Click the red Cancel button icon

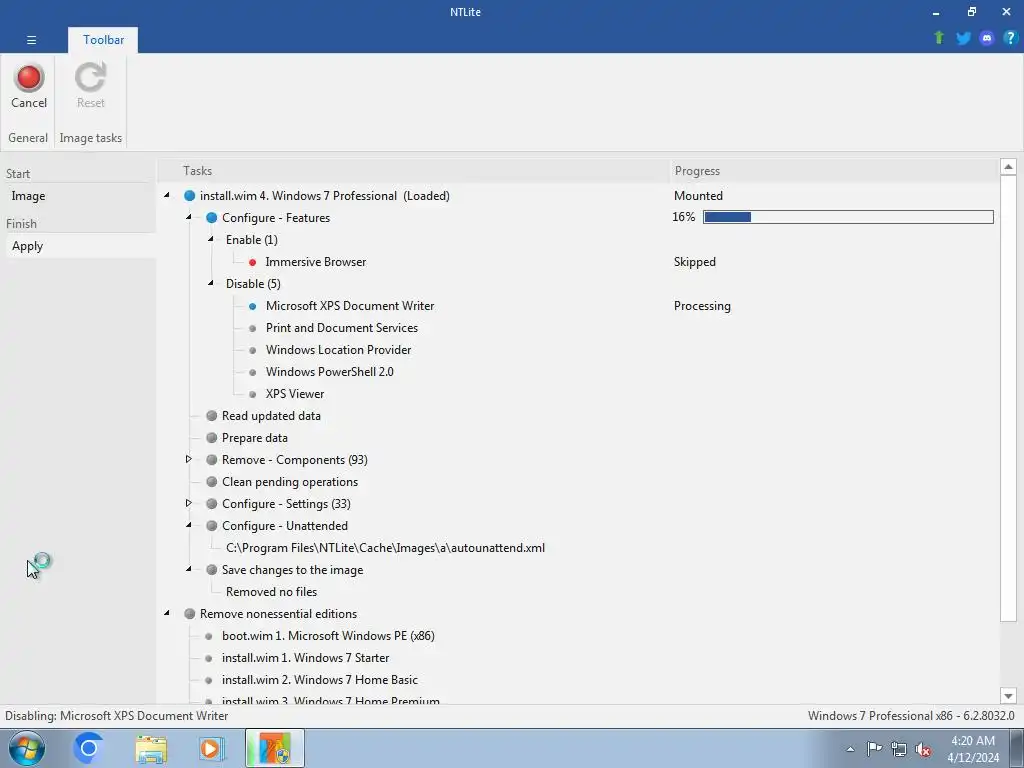click(x=29, y=78)
